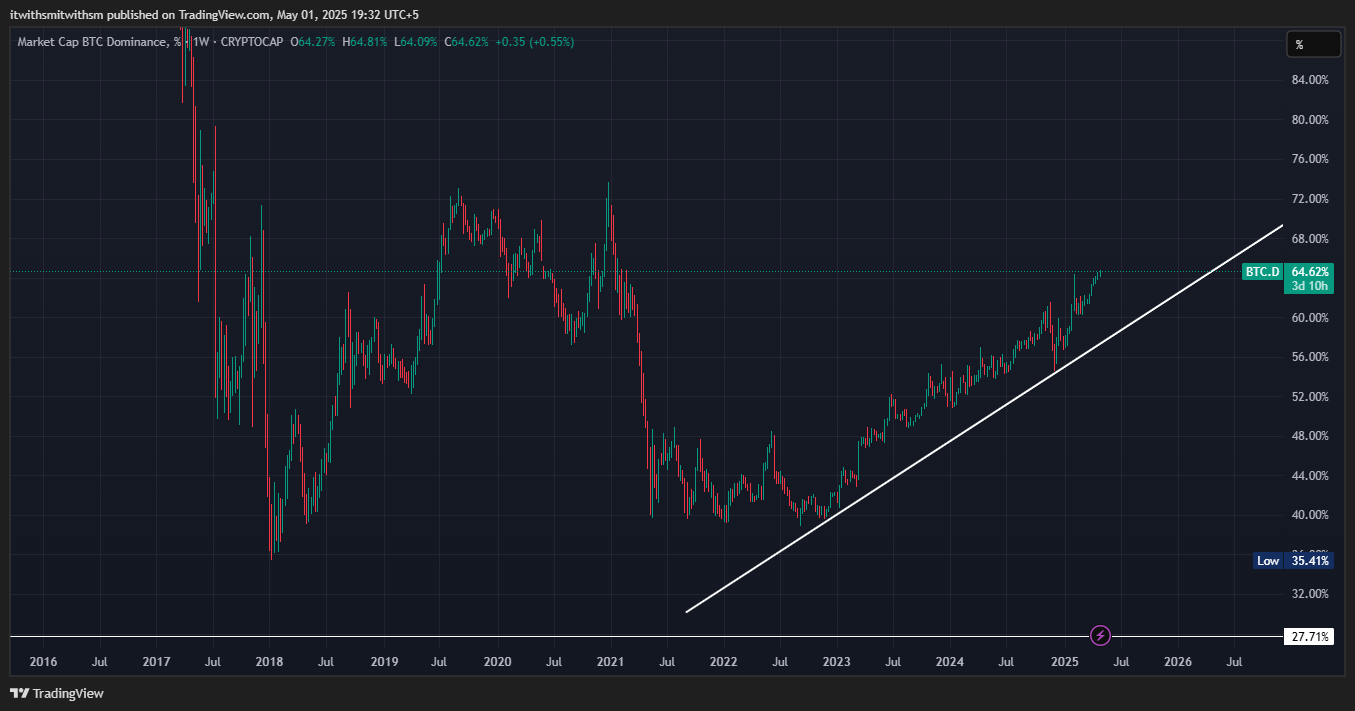
Task: Click the 76.00% price axis label
Action: coord(1309,159)
